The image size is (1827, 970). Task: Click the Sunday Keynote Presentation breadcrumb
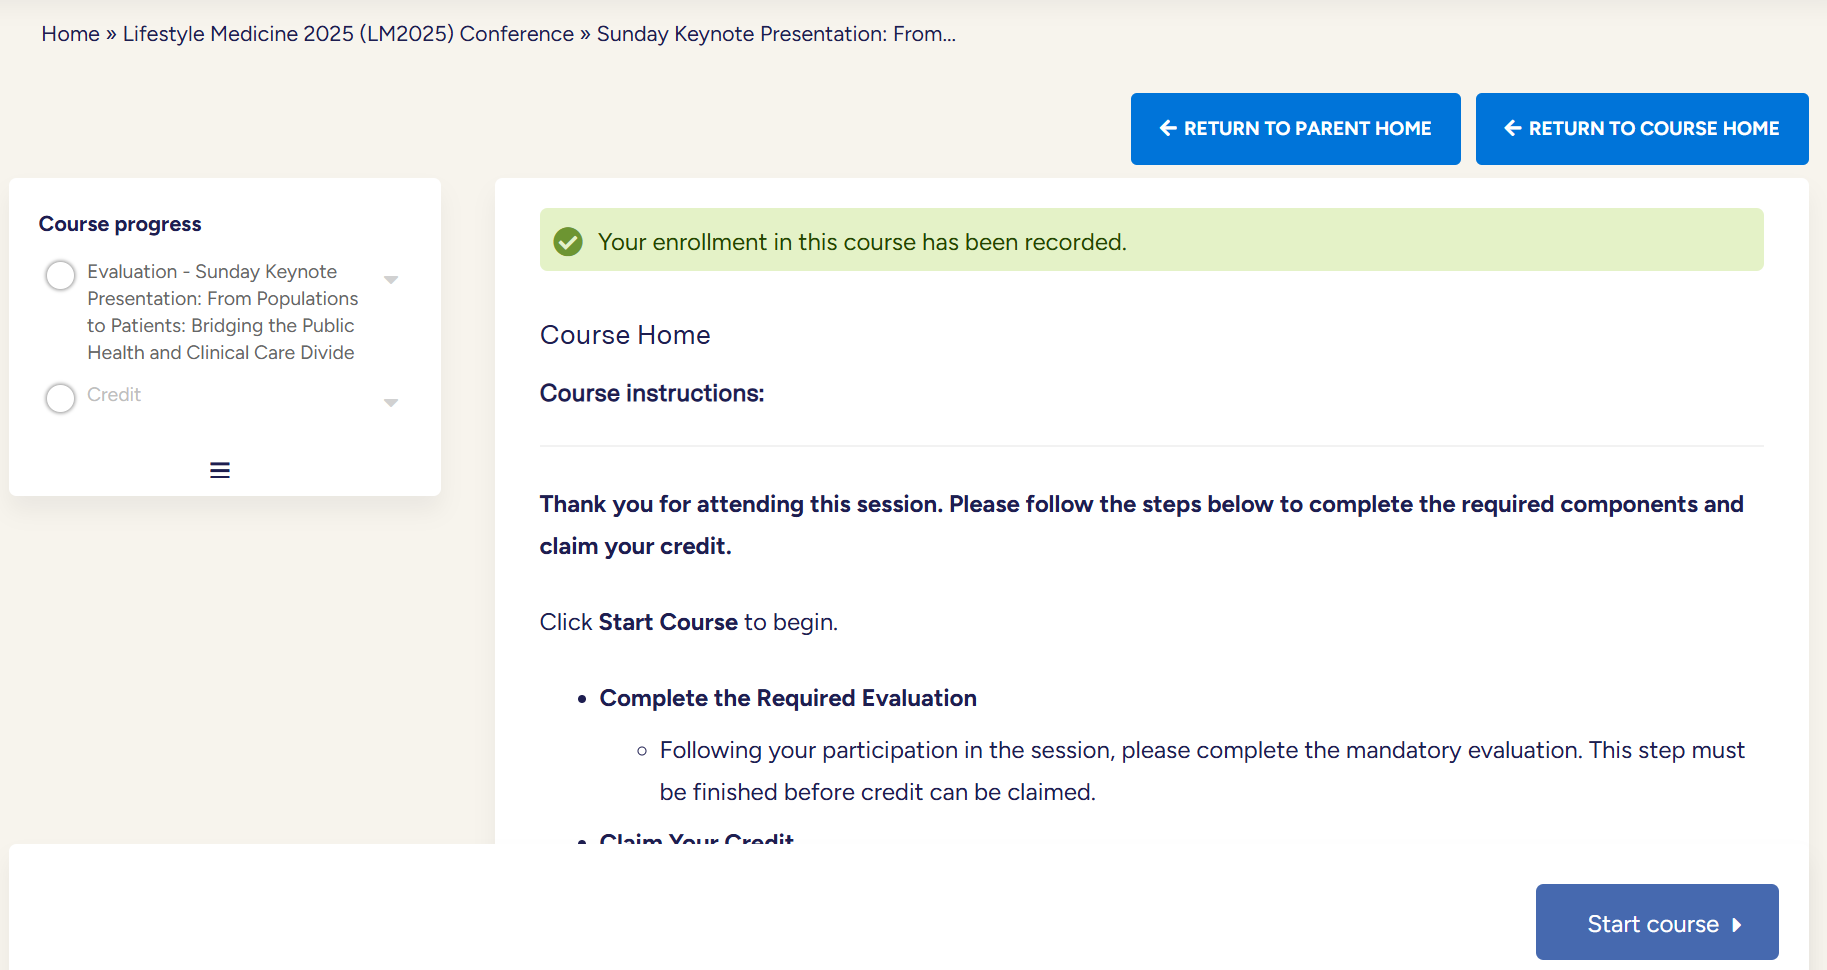[x=776, y=34]
